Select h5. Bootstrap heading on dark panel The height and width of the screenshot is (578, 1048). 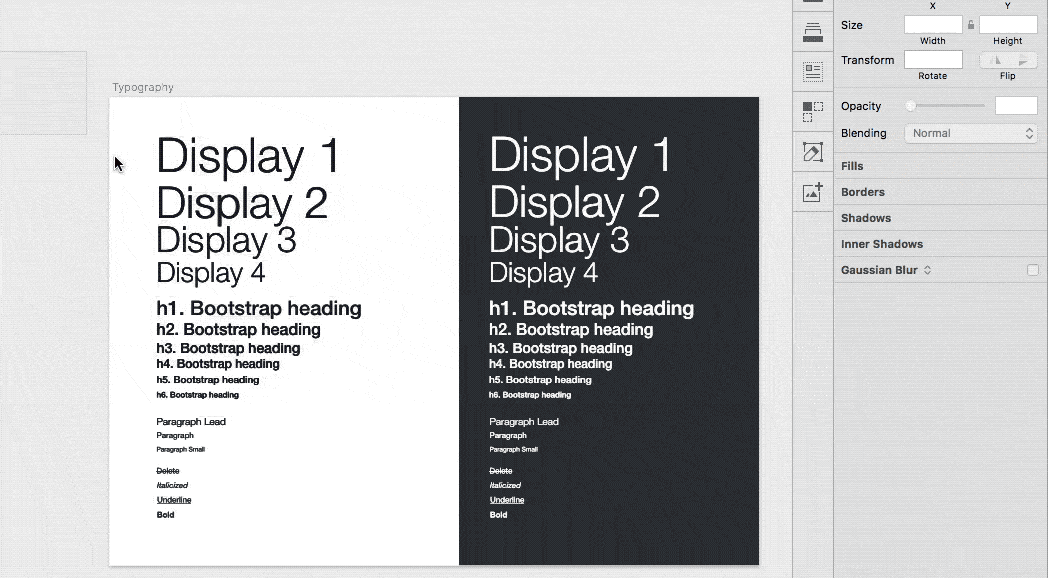[x=540, y=380]
